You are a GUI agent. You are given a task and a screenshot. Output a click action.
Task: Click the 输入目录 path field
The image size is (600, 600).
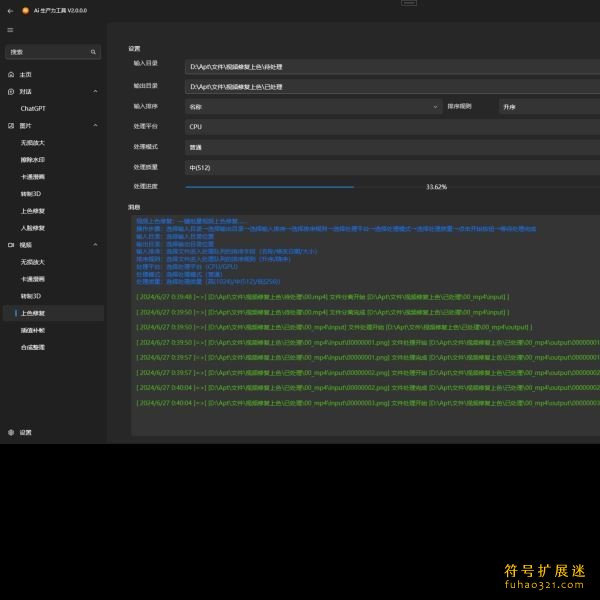(392, 67)
